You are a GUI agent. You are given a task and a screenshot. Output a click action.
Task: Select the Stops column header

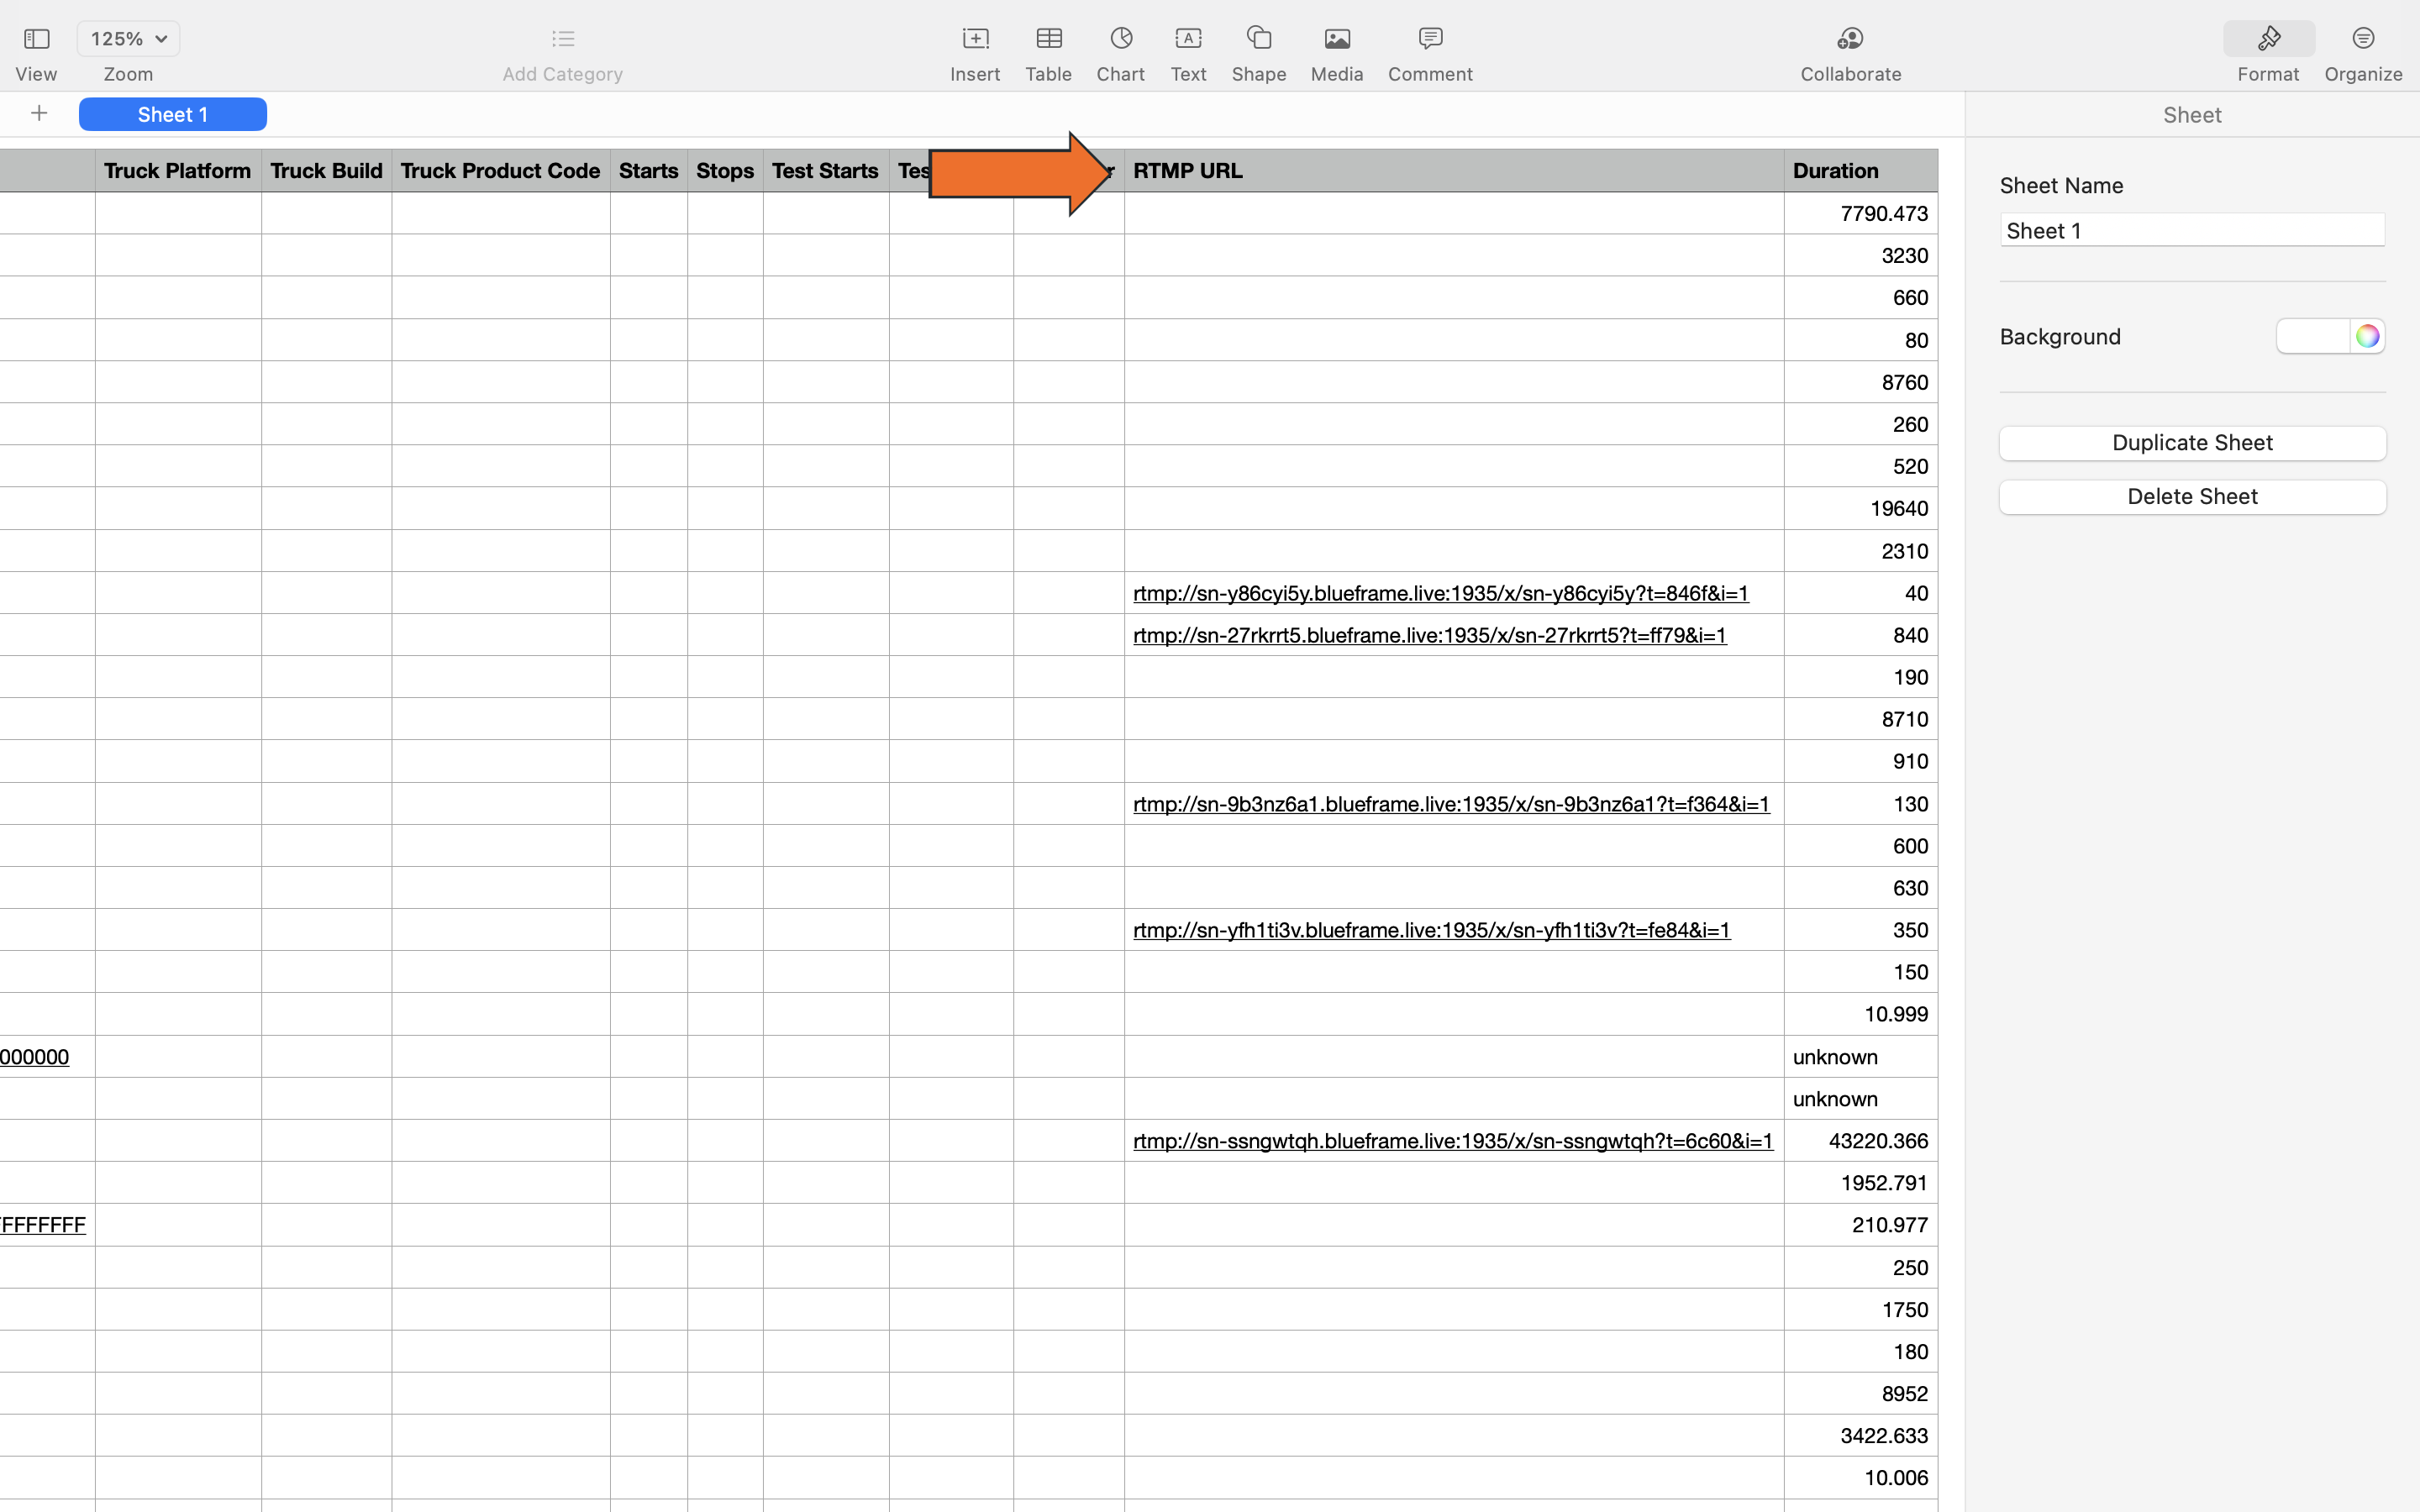point(724,171)
